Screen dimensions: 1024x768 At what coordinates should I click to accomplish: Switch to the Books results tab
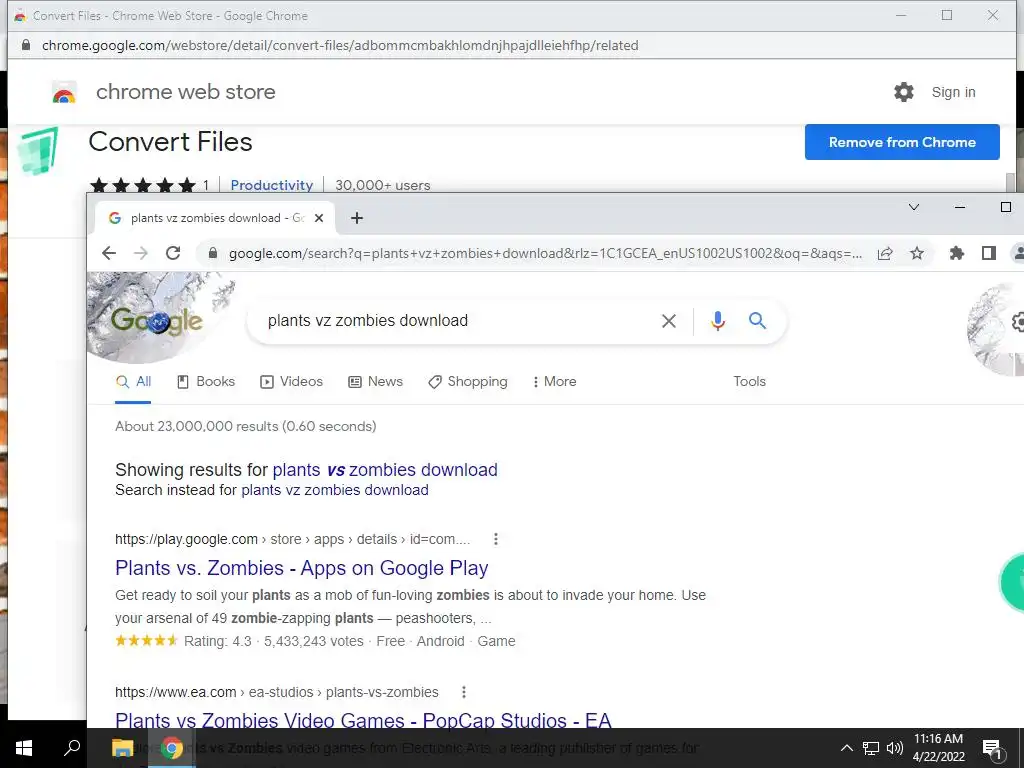(x=206, y=381)
